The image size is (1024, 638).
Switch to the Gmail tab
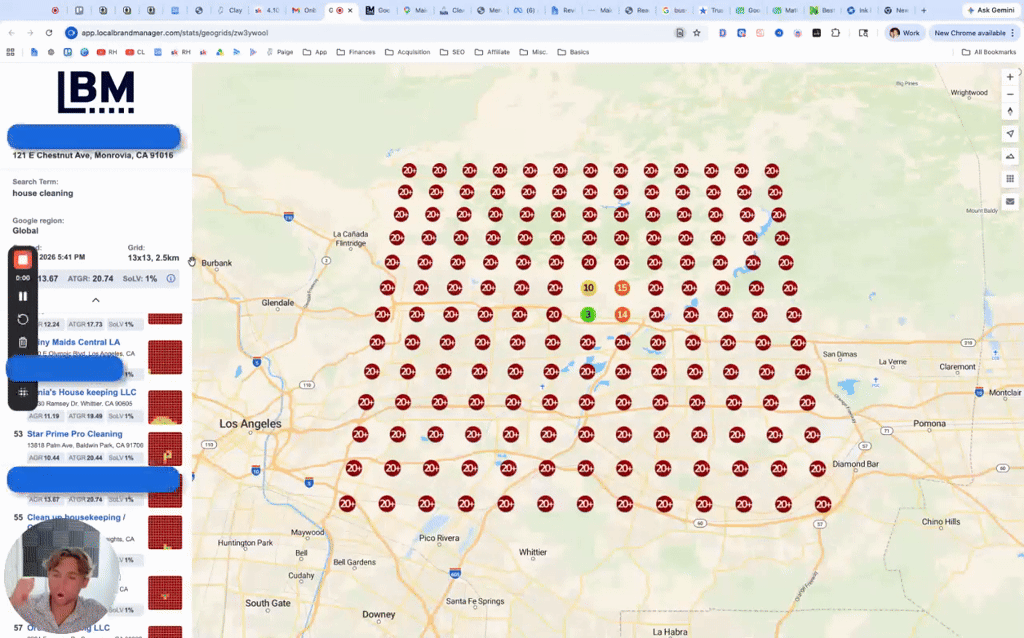tap(304, 10)
